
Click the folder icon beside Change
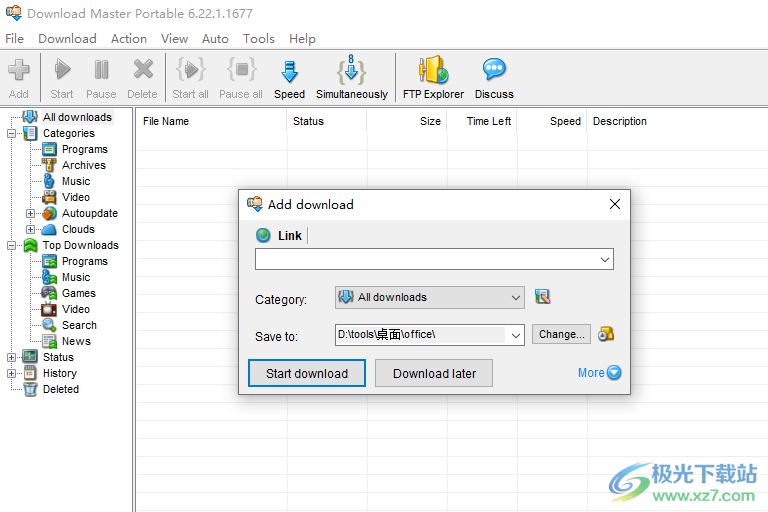pyautogui.click(x=606, y=334)
